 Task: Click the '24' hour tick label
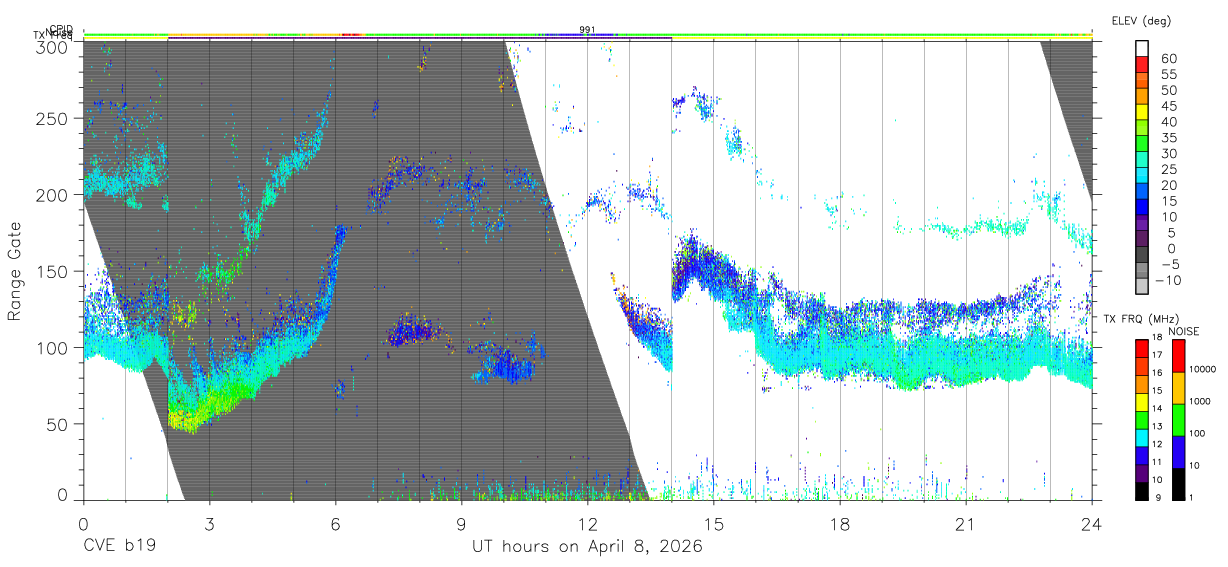[1091, 523]
